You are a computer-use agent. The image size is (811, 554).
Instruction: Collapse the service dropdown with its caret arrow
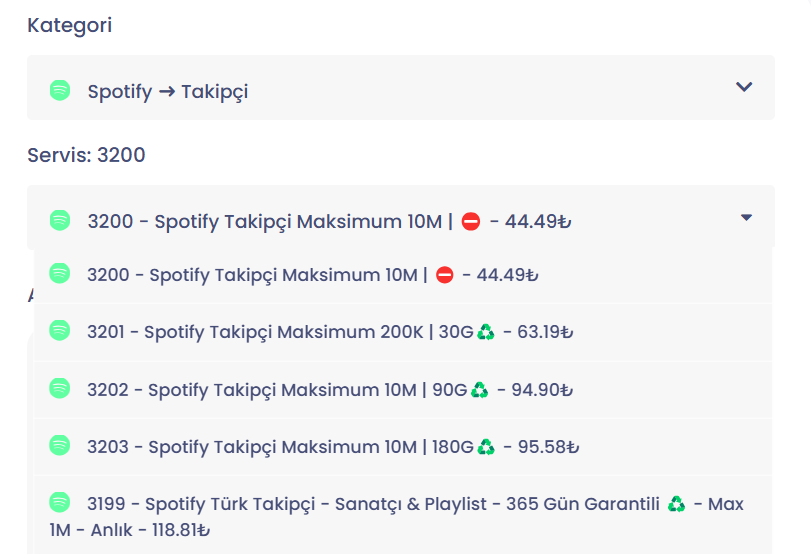pyautogui.click(x=746, y=217)
